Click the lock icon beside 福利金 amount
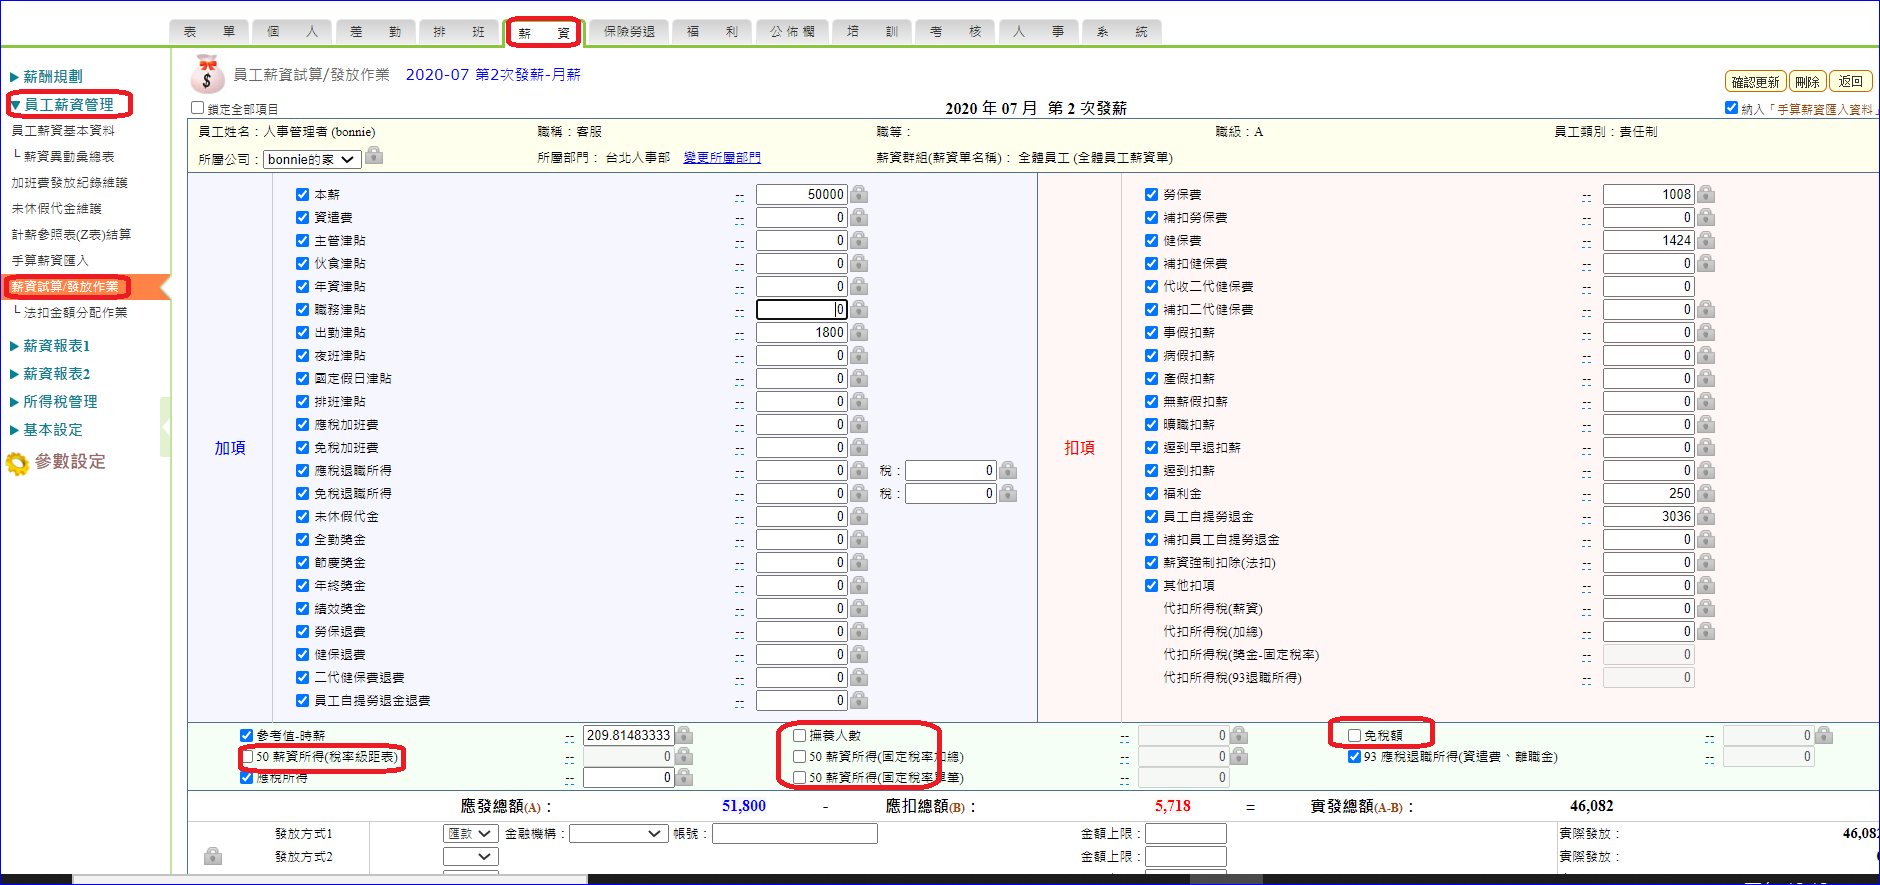 [1706, 493]
